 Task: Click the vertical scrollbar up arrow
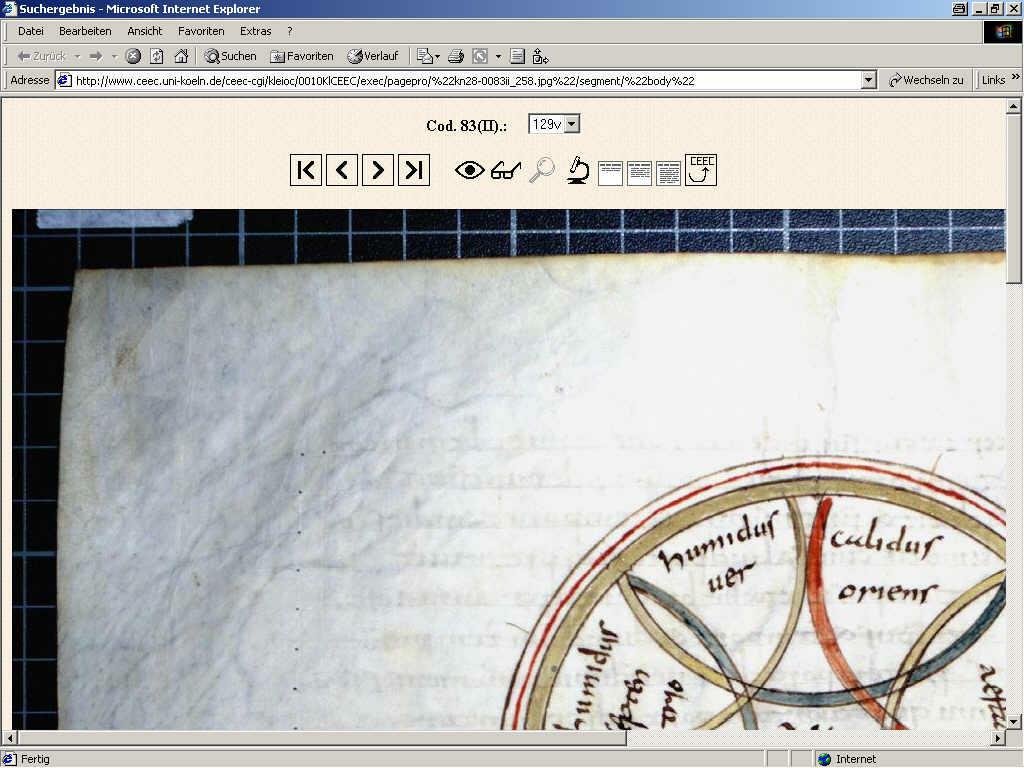click(x=1013, y=106)
